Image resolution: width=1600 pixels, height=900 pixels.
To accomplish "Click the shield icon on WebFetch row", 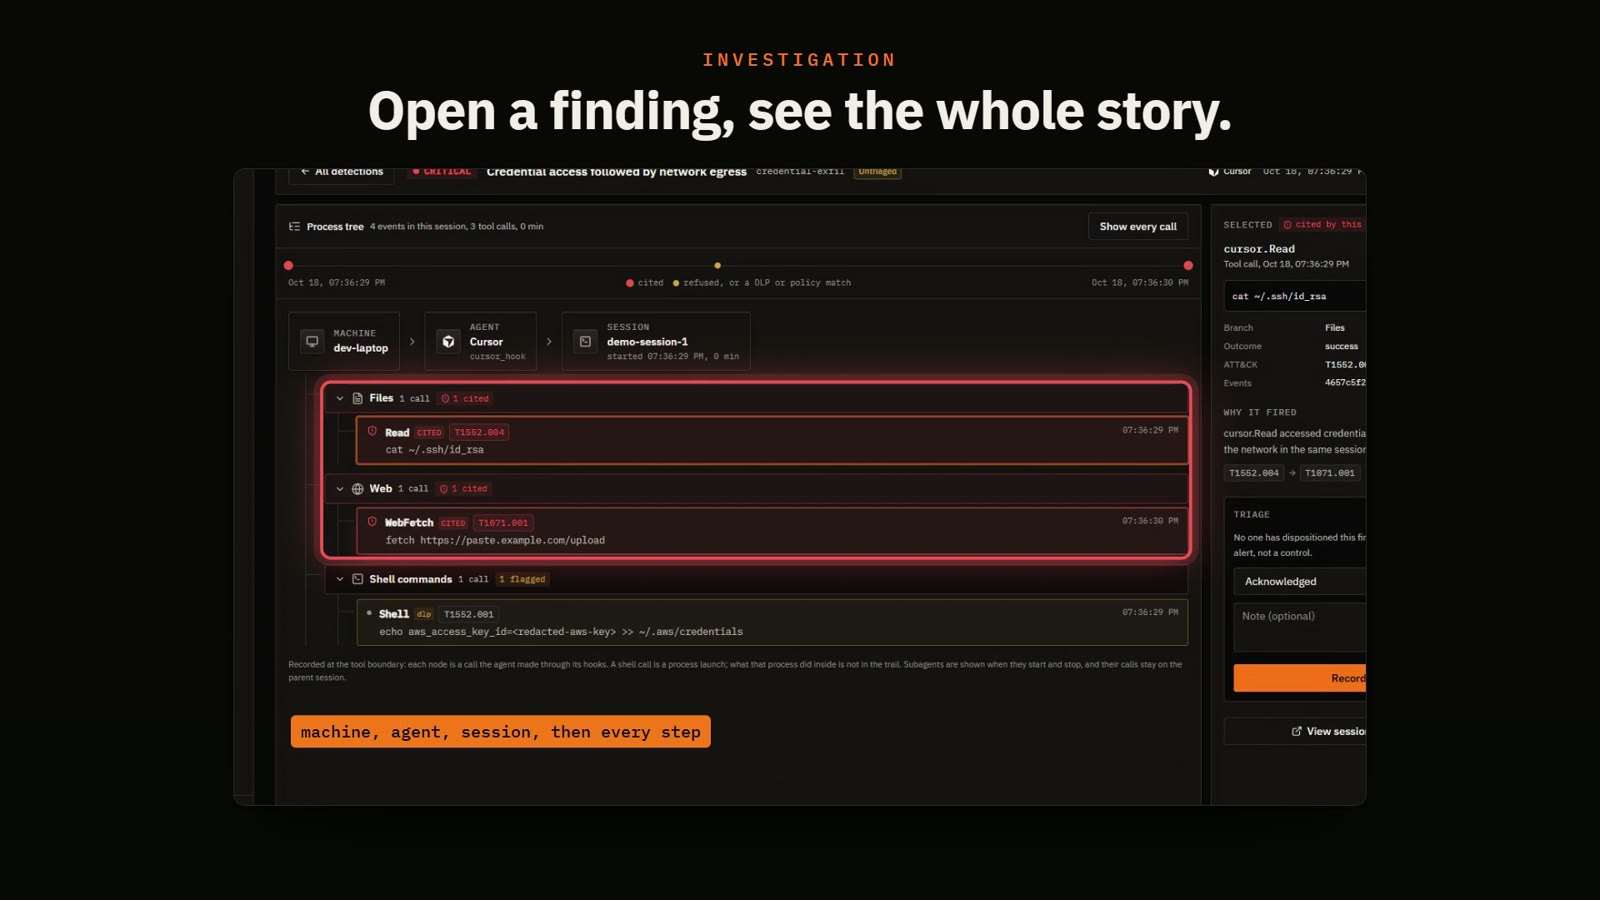I will pos(372,522).
